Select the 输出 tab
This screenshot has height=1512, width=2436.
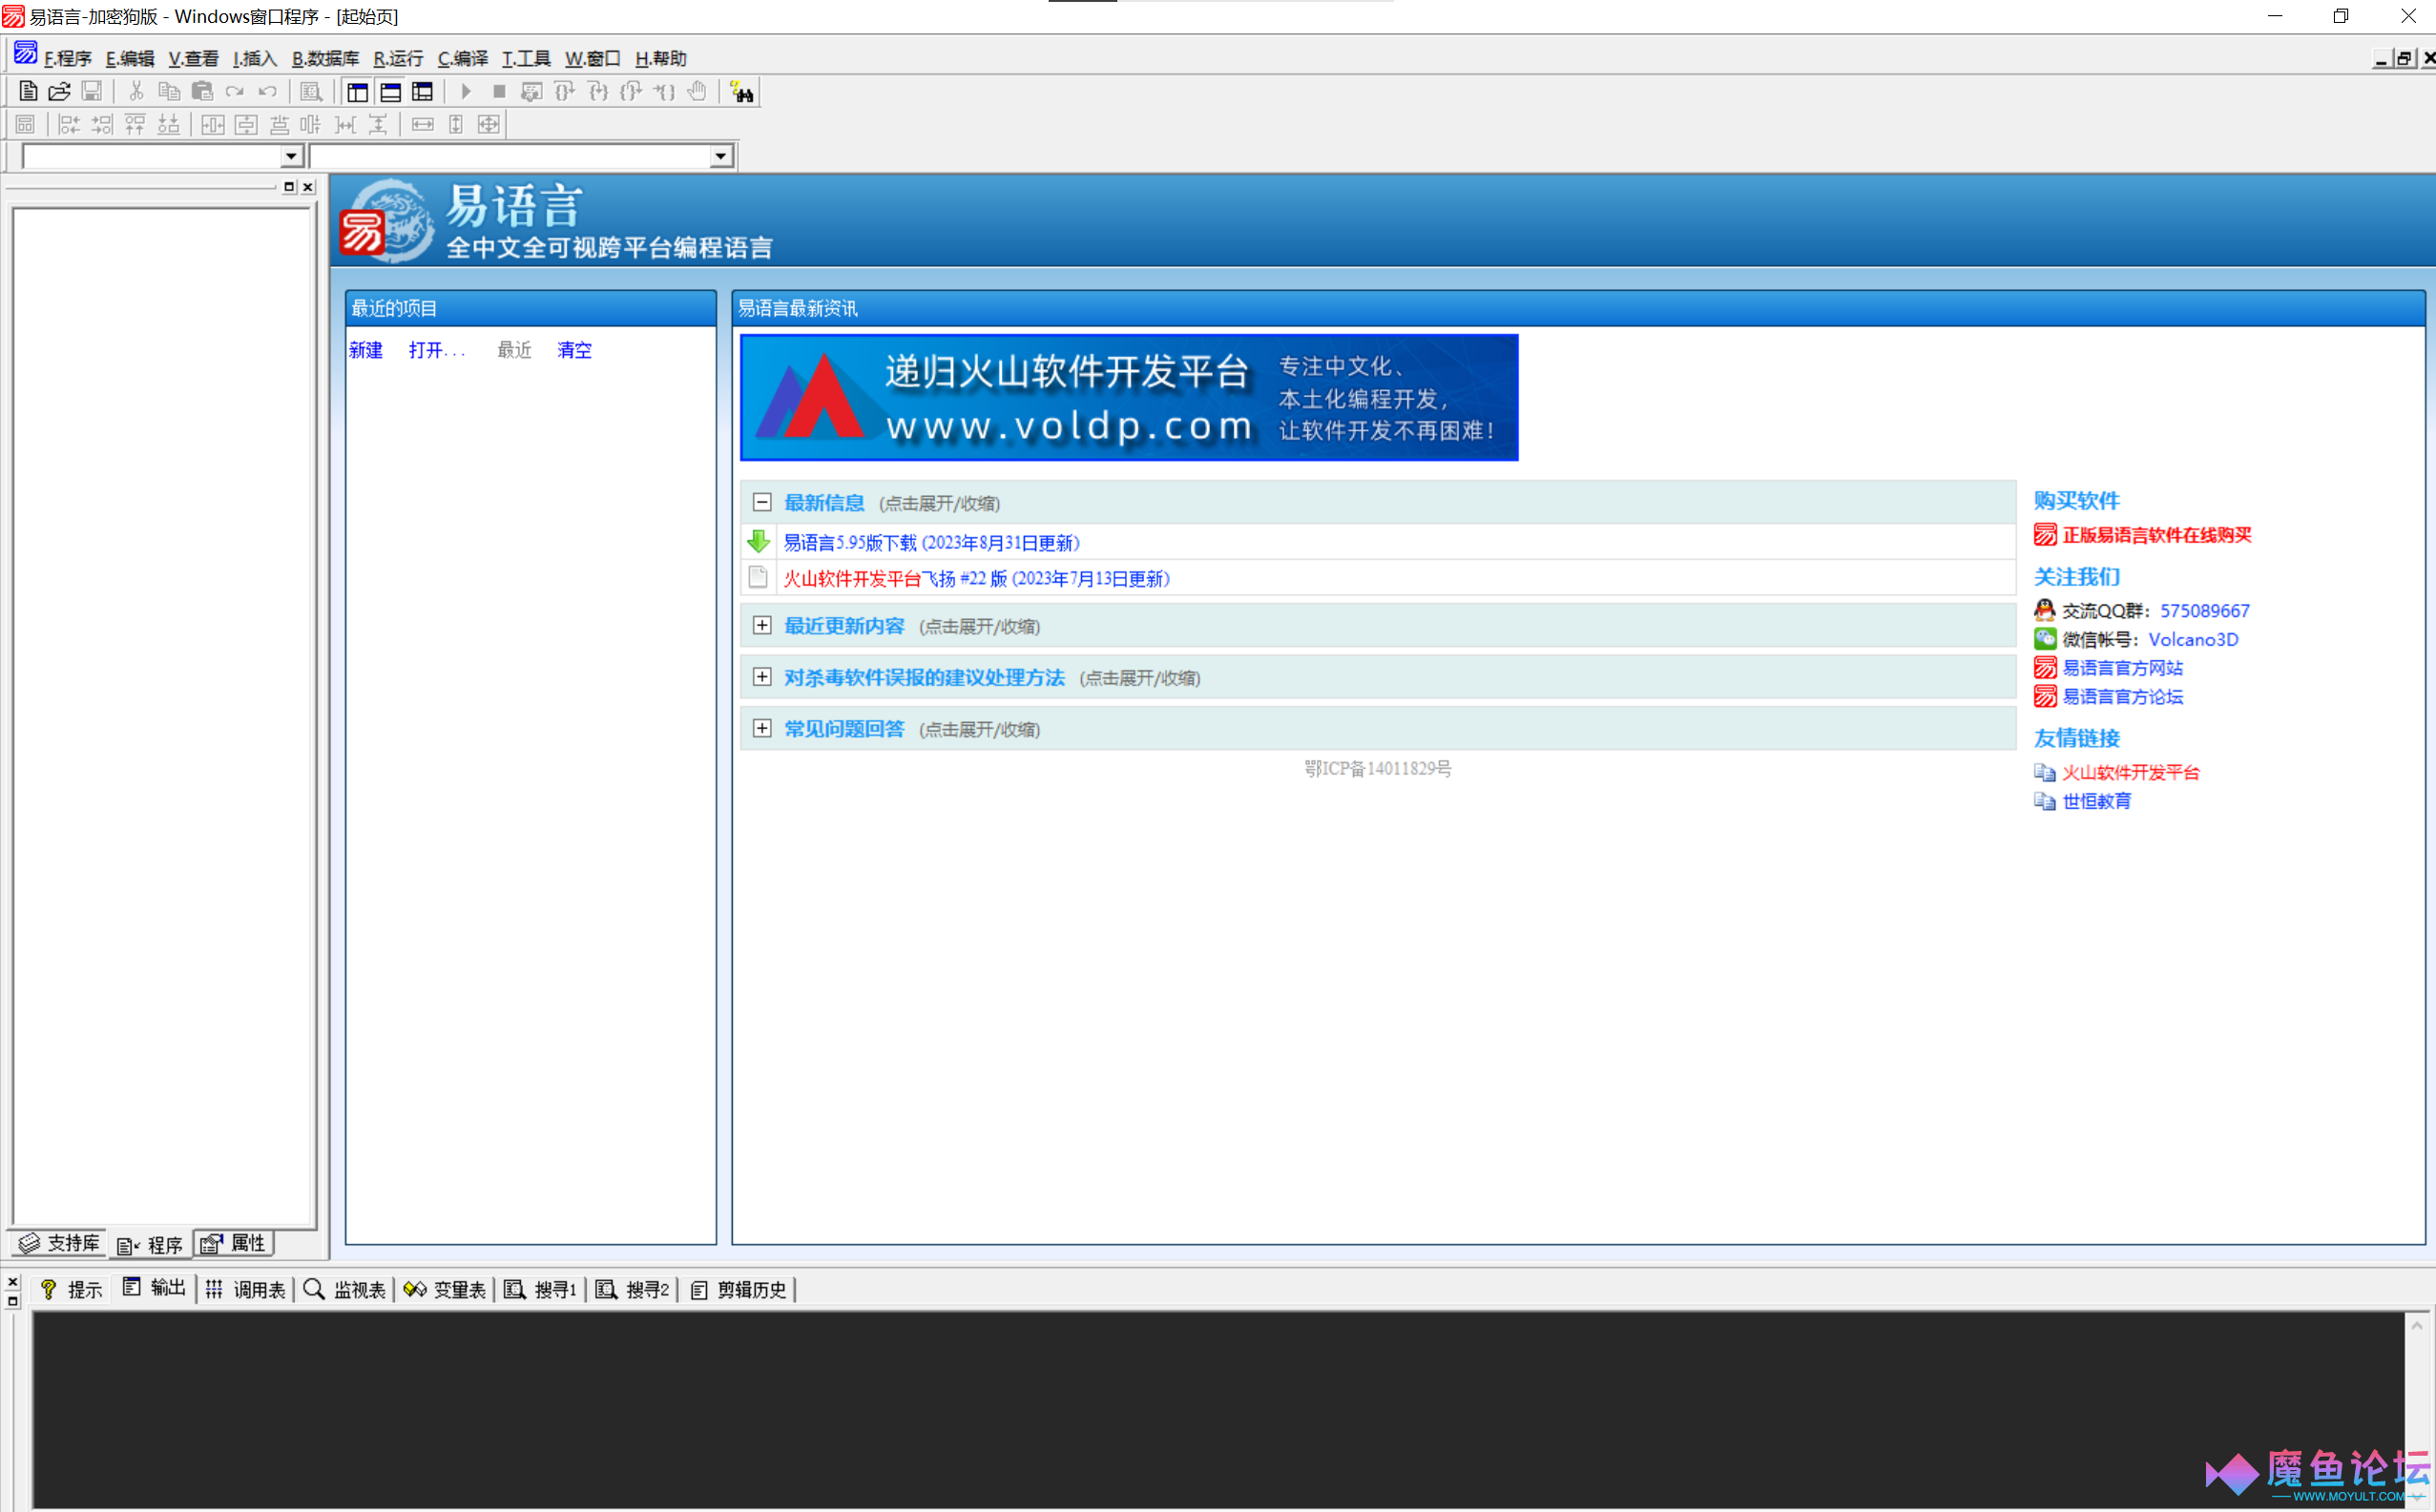(154, 1288)
